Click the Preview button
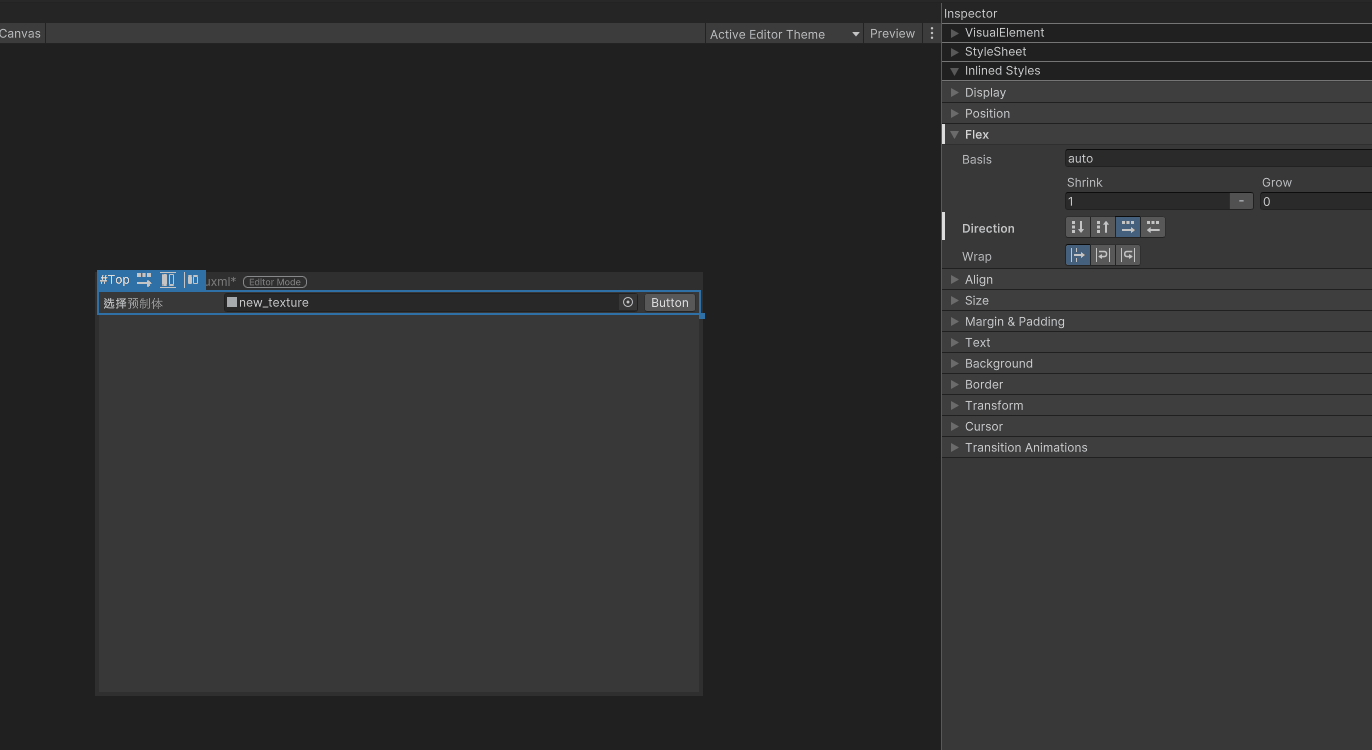1372x750 pixels. coord(892,33)
